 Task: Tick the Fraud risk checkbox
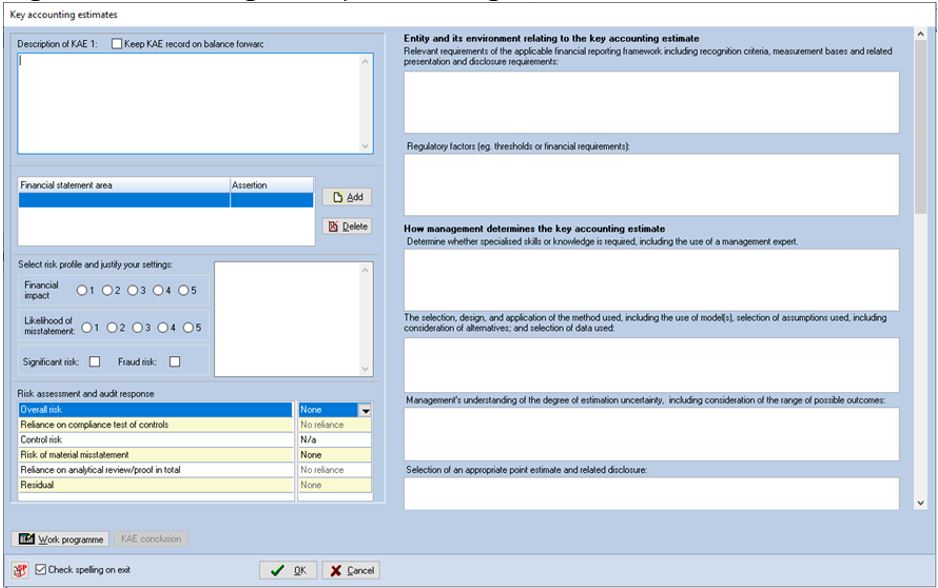tap(175, 361)
